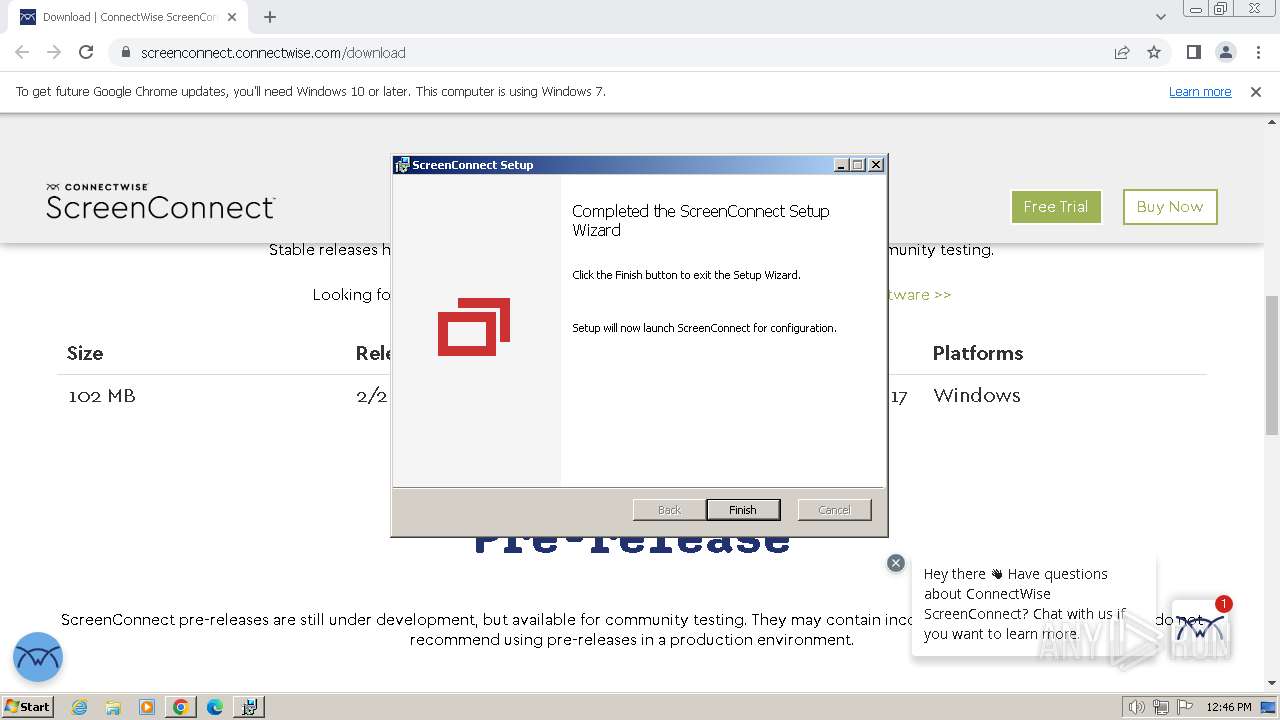Close the ScreenConnect Setup dialog
1280x720 pixels.
876,165
